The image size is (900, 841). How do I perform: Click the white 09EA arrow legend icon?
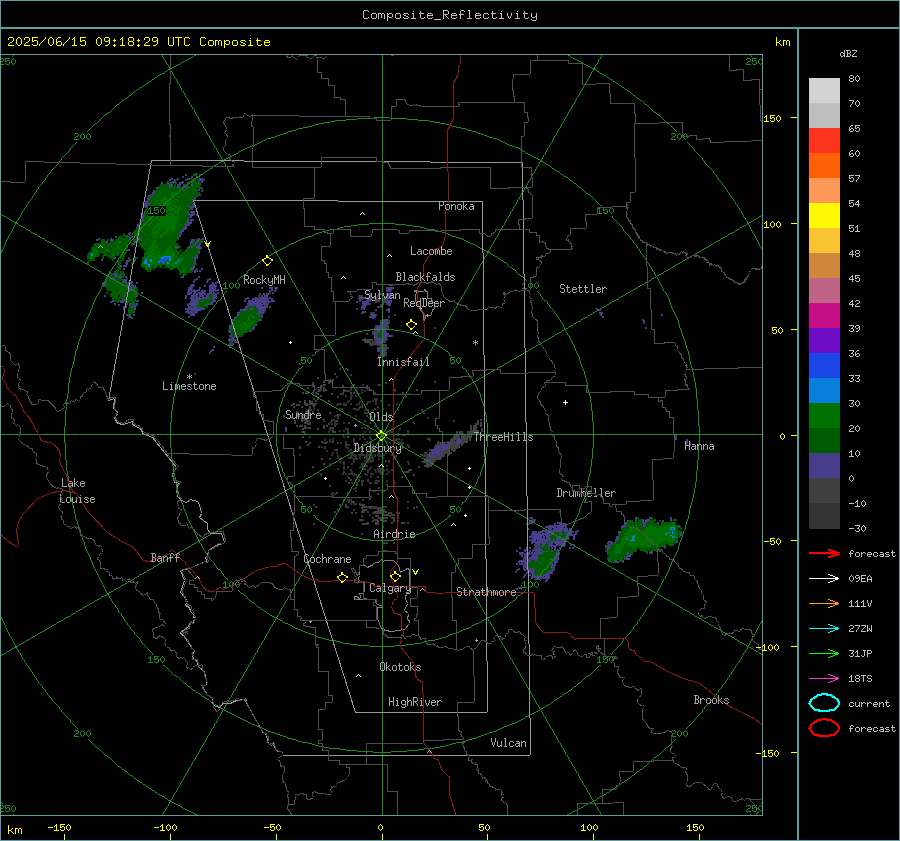[x=824, y=578]
